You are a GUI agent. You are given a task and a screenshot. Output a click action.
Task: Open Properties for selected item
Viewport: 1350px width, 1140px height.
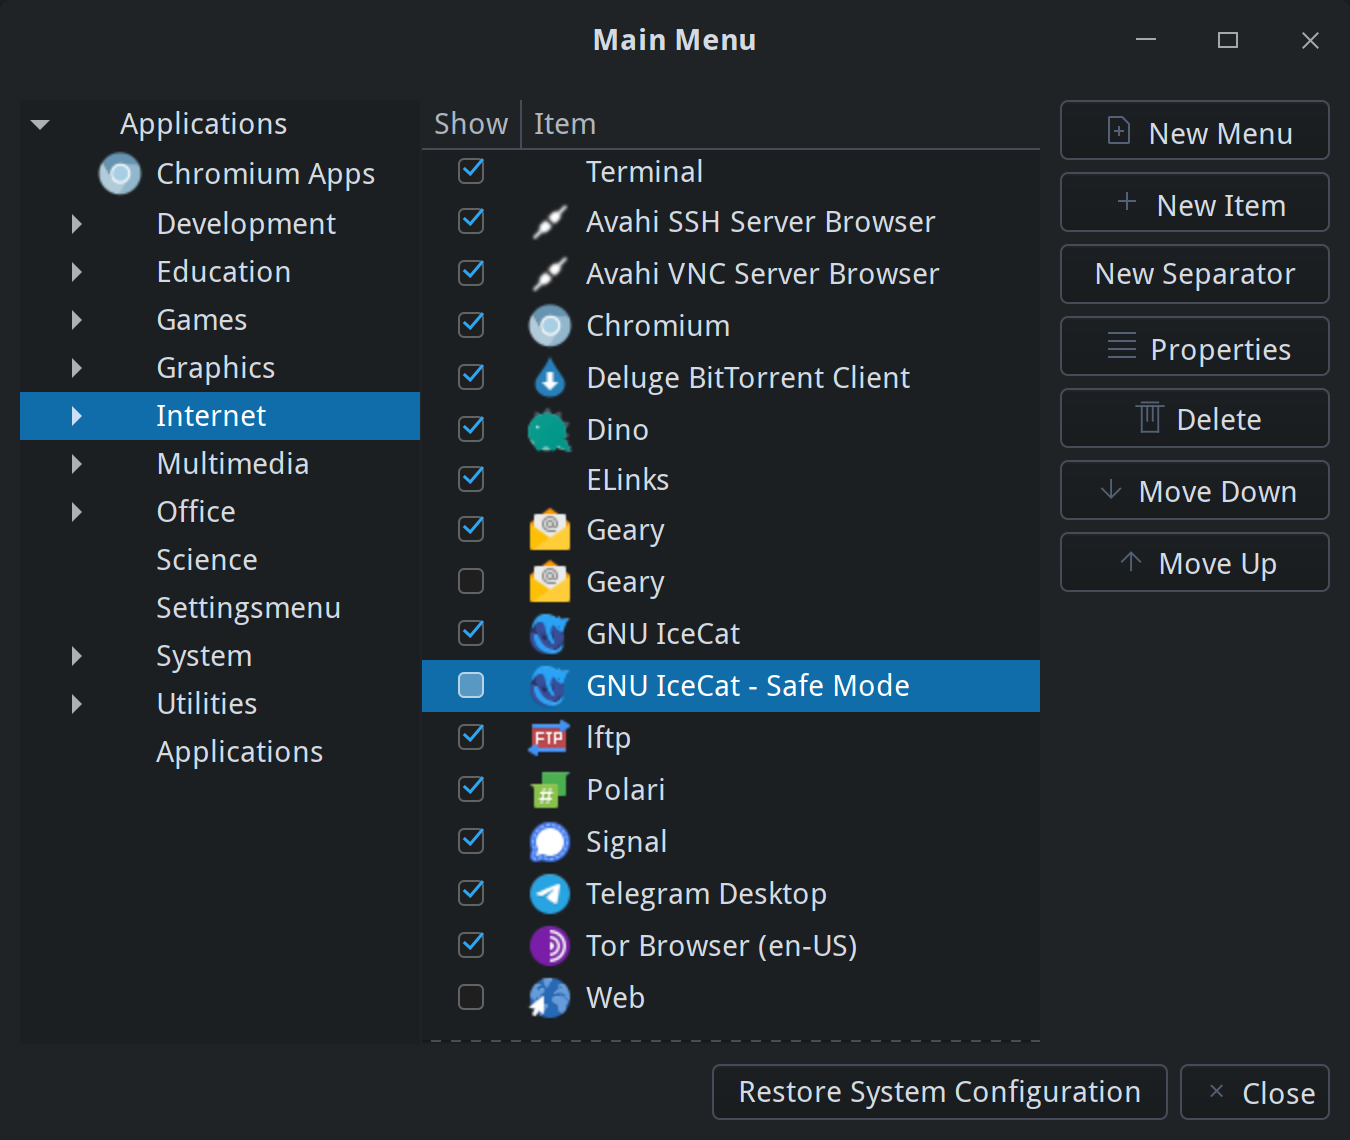[1195, 346]
